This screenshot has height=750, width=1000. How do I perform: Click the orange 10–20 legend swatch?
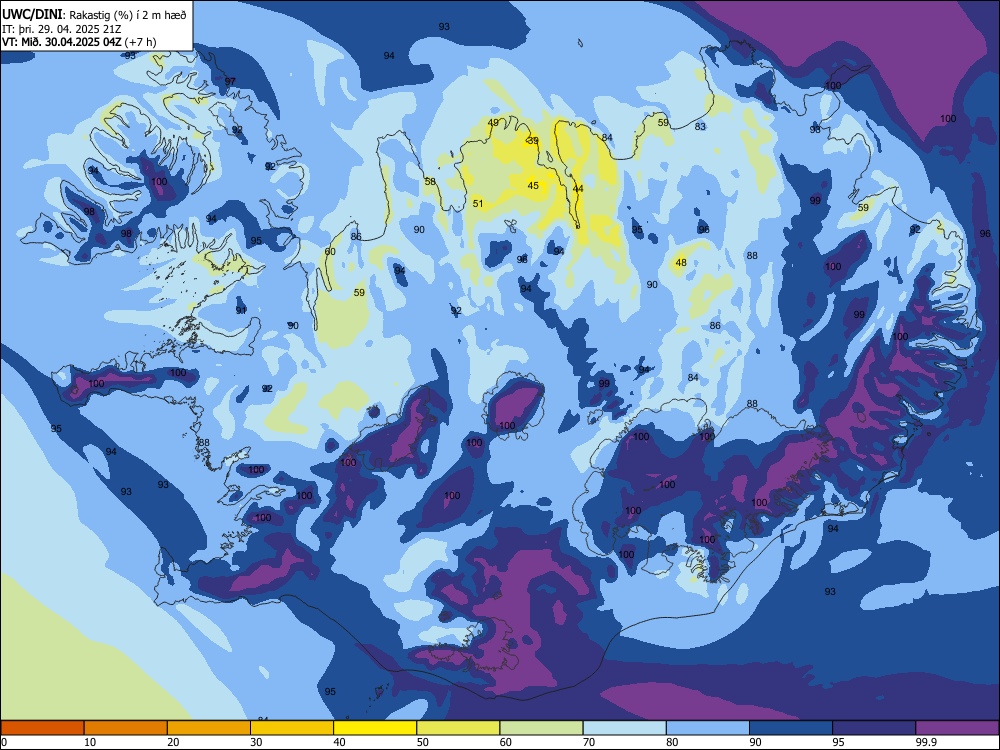(126, 728)
